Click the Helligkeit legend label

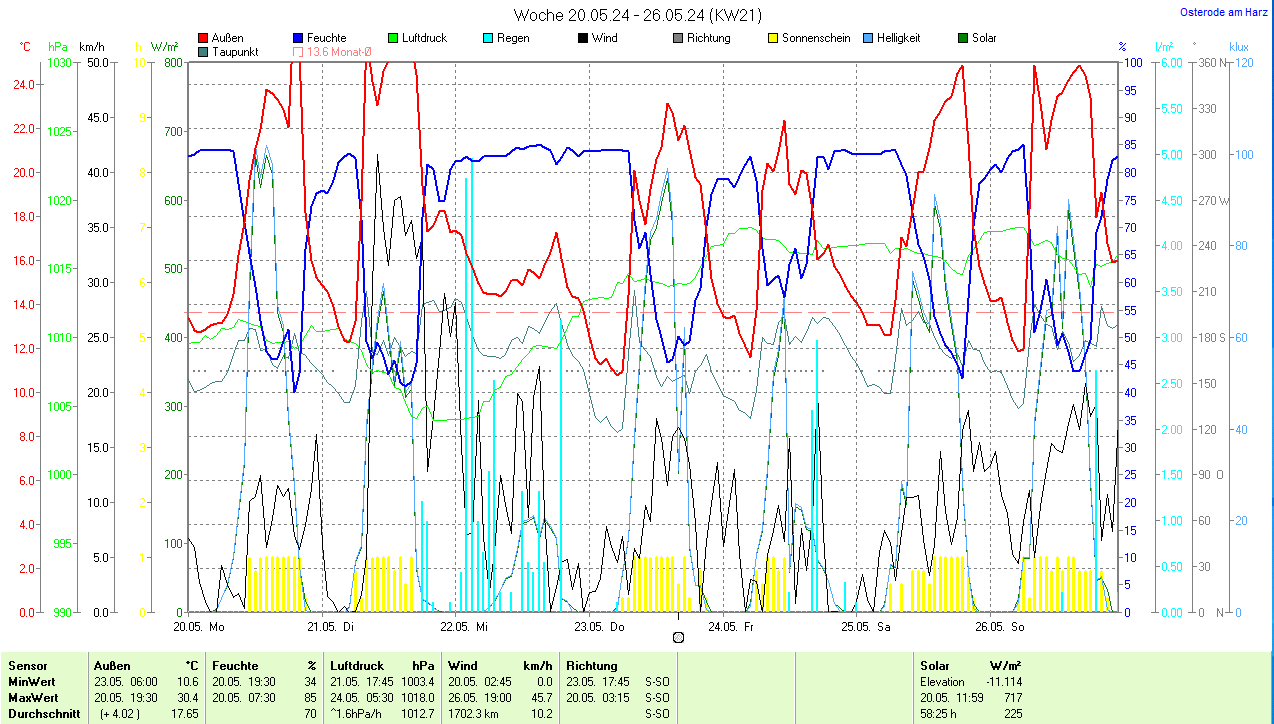pyautogui.click(x=898, y=38)
